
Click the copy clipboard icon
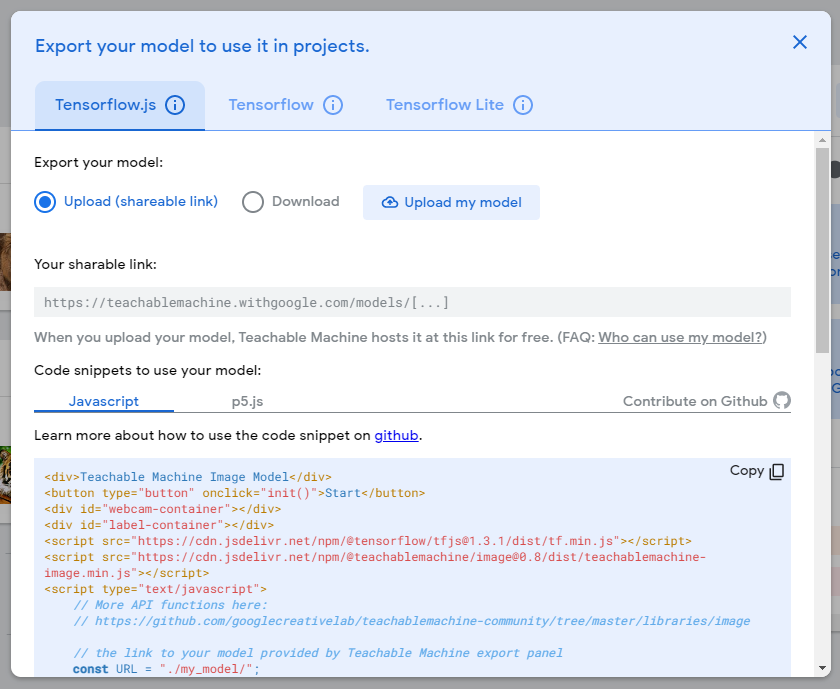(776, 471)
